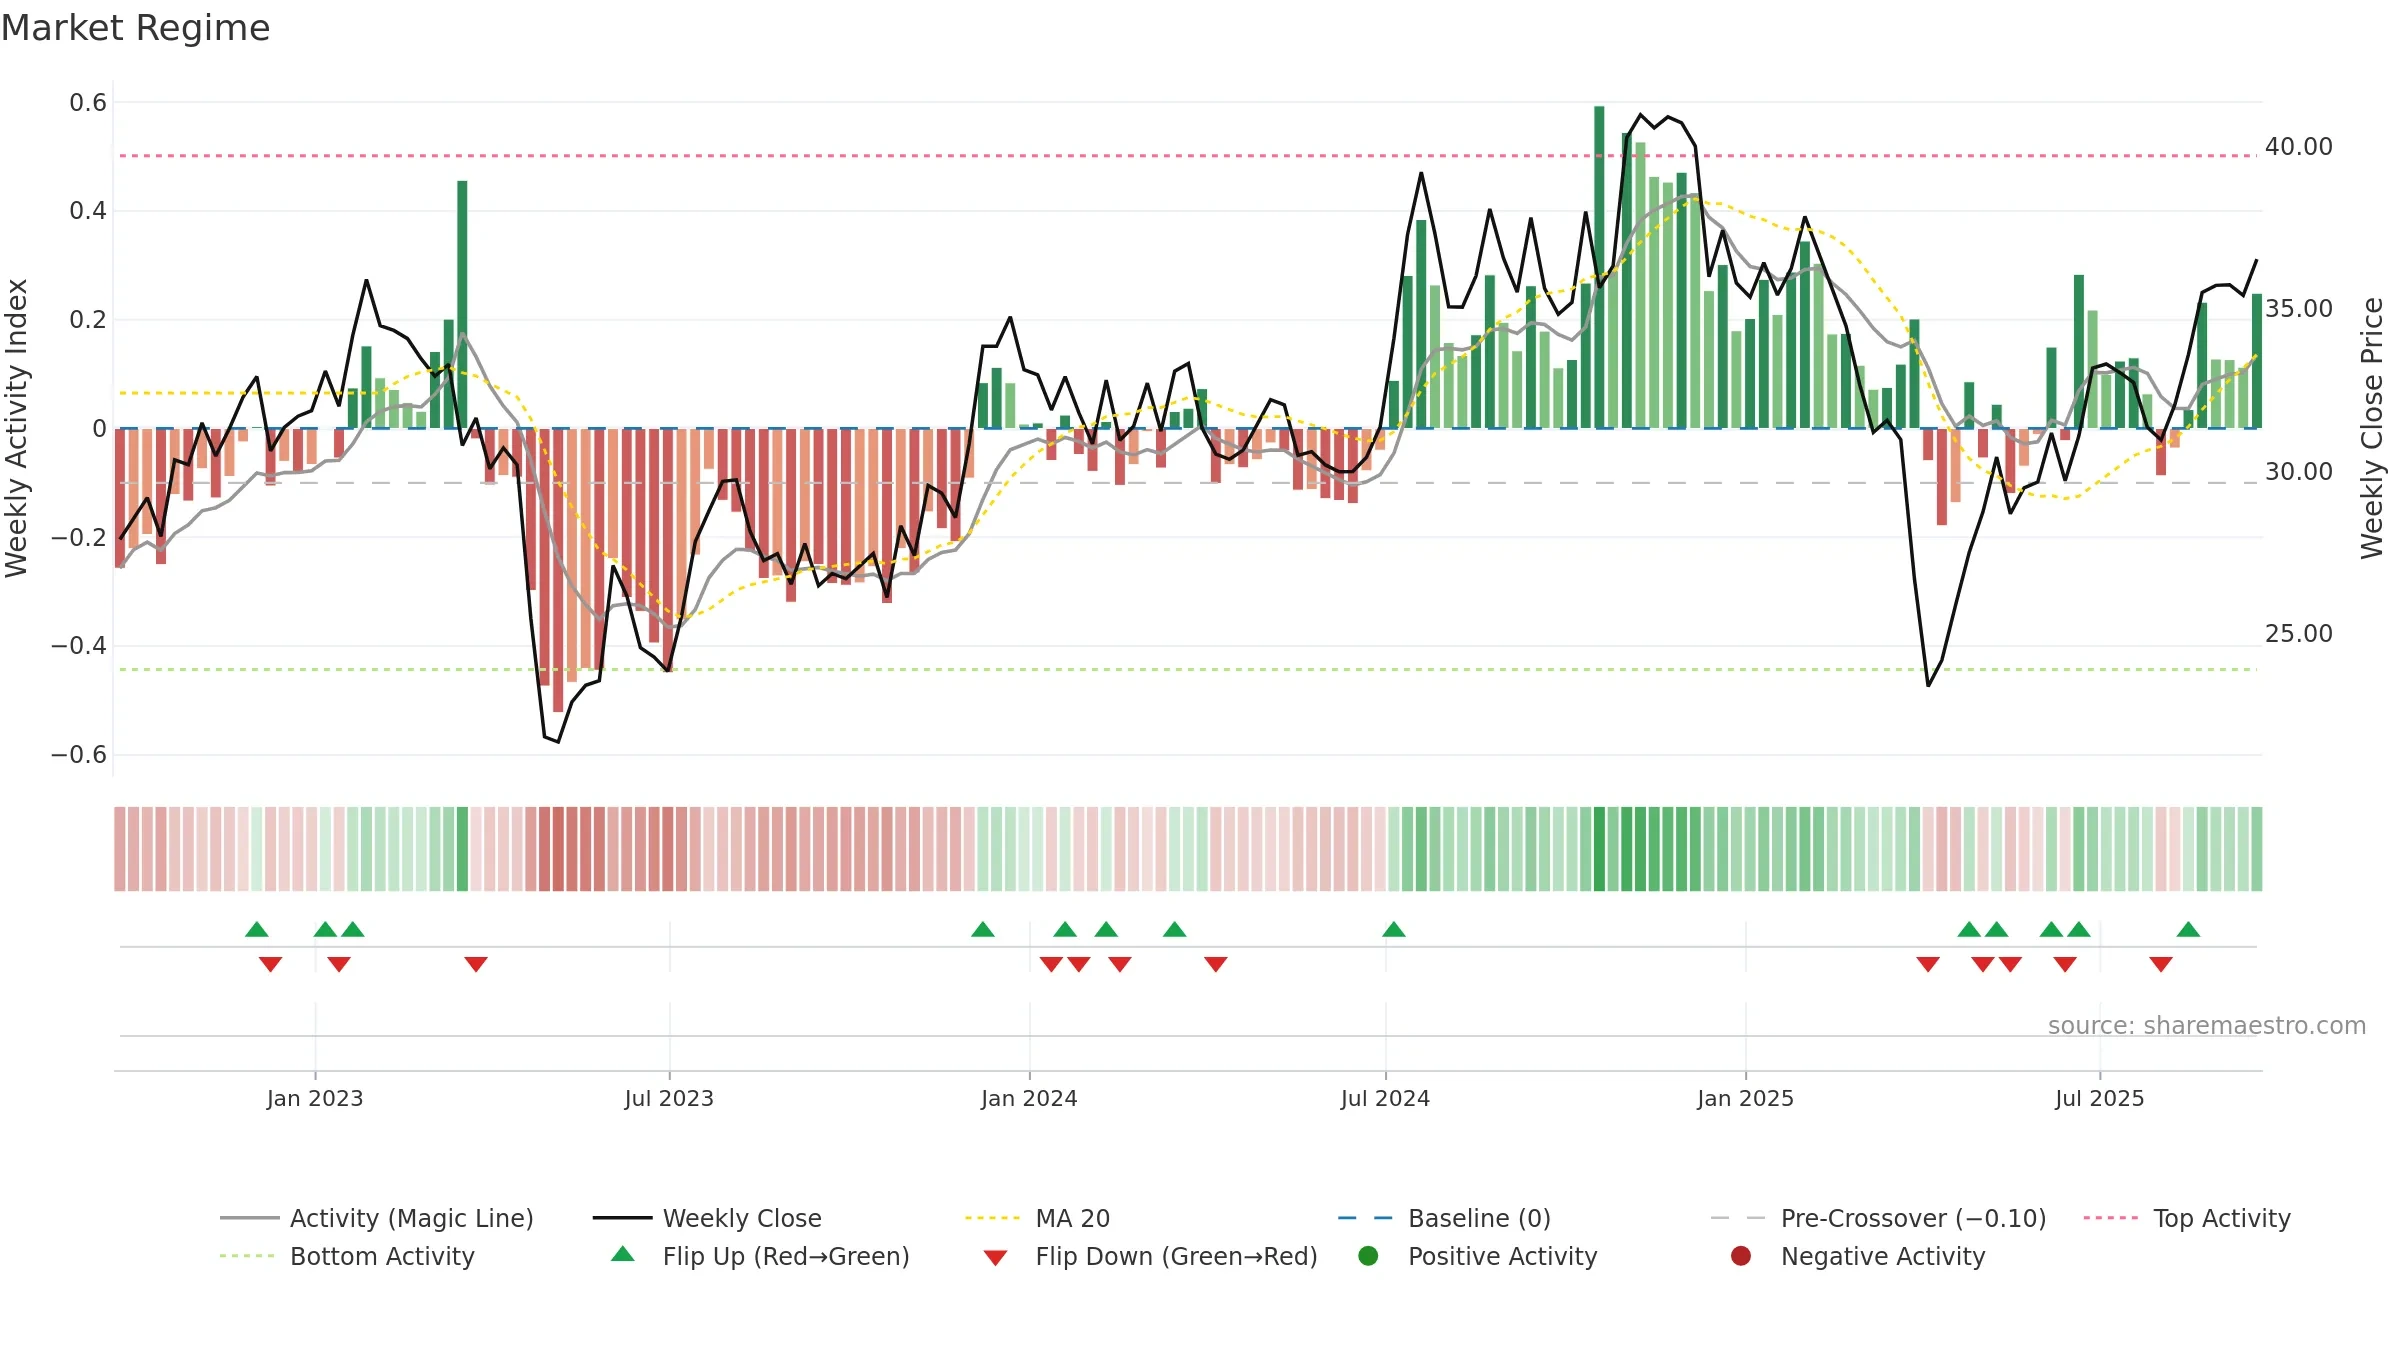
Task: Click the source: sharemaestro.com text
Action: pos(2207,1026)
